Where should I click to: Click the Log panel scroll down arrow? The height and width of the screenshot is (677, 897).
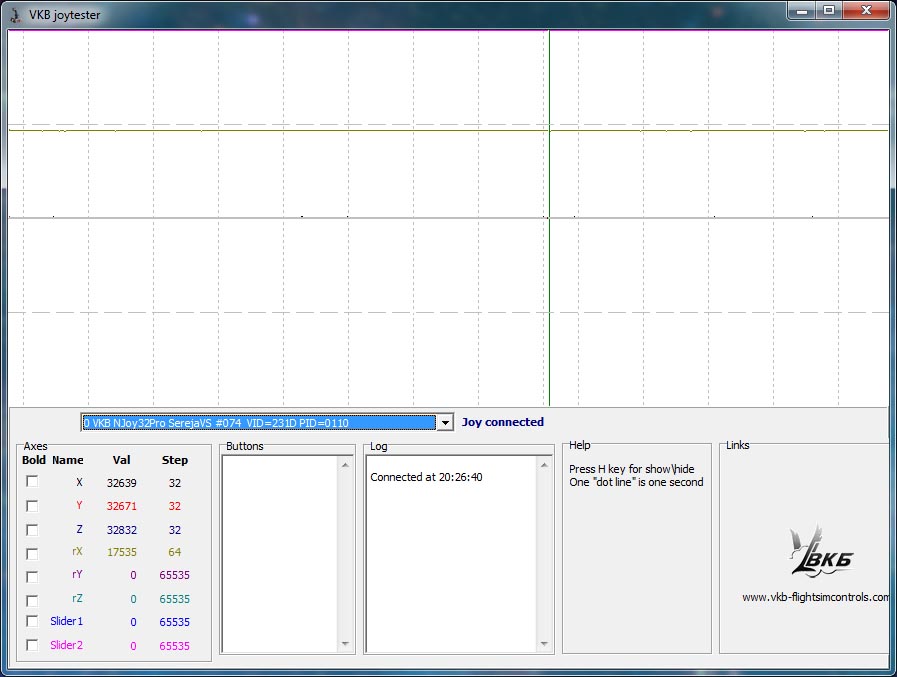coord(545,644)
